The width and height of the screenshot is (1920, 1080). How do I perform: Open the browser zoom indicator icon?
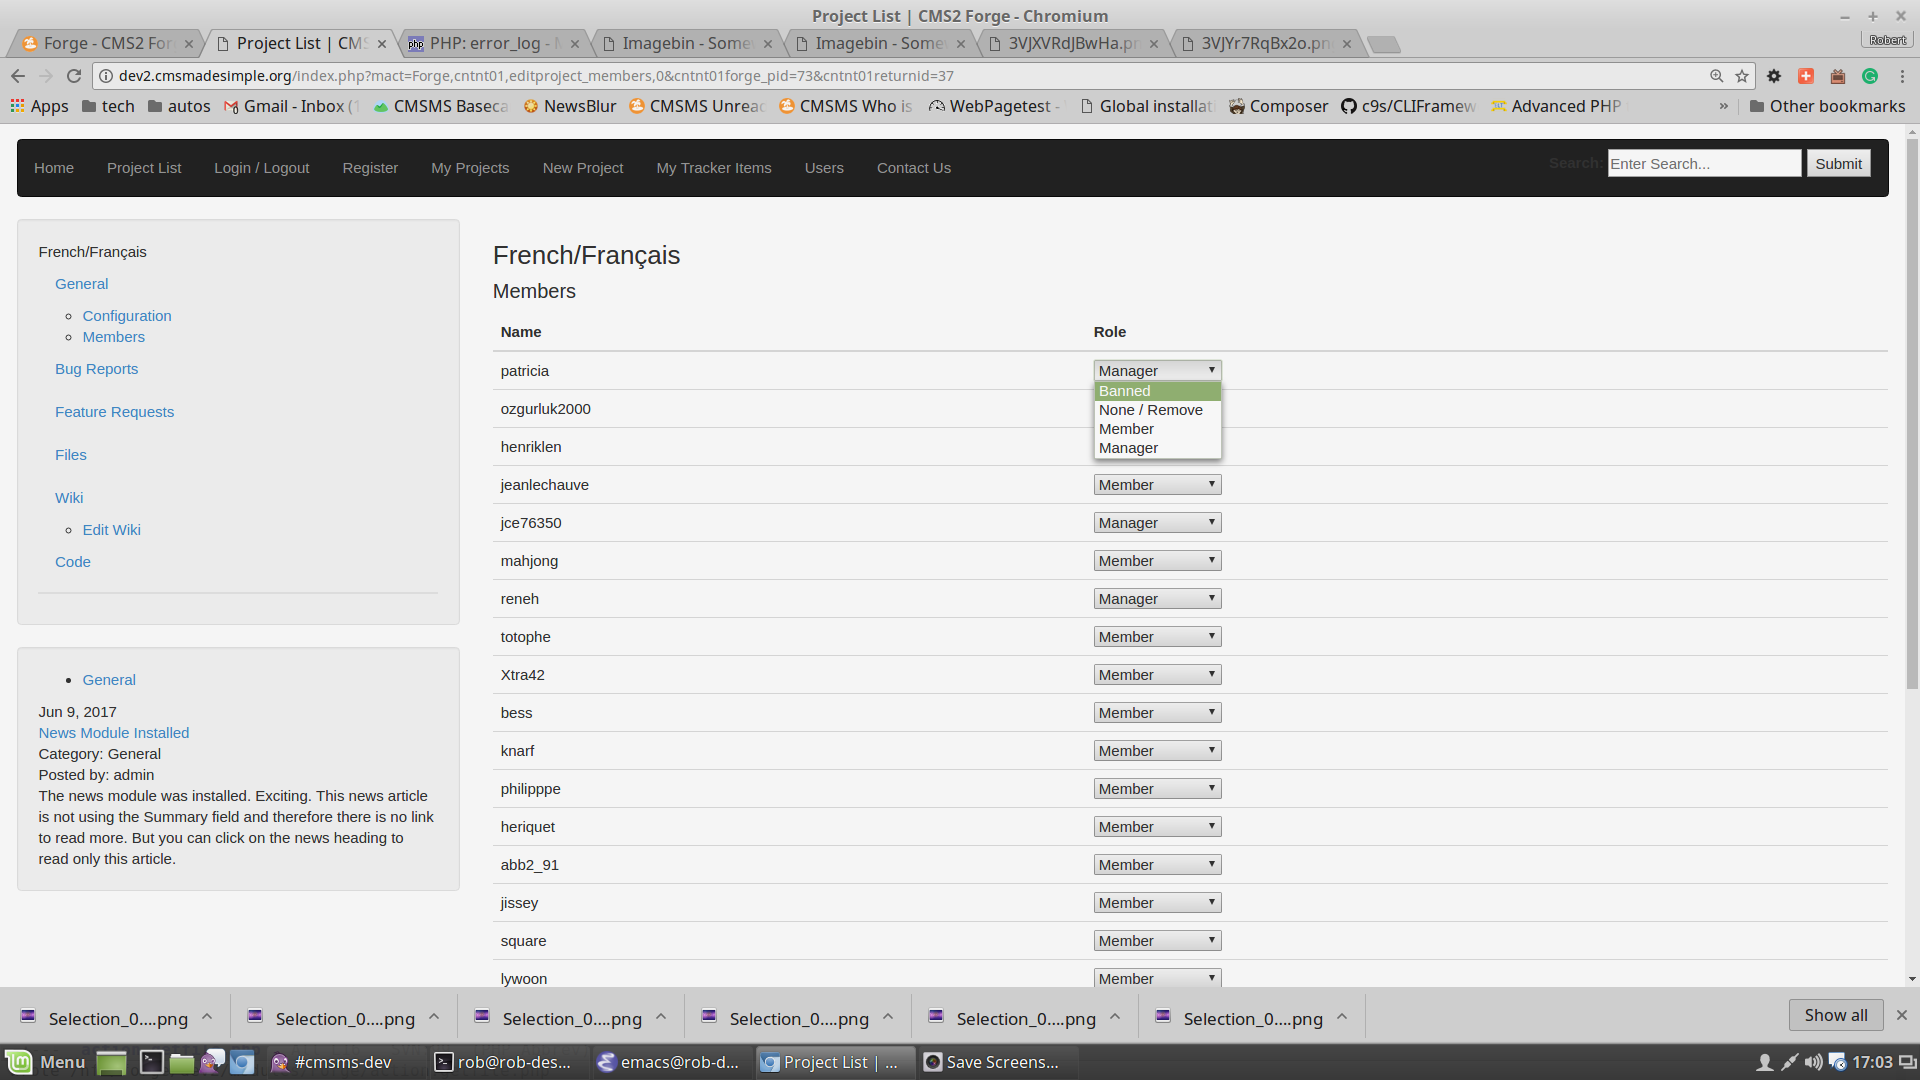click(1716, 76)
